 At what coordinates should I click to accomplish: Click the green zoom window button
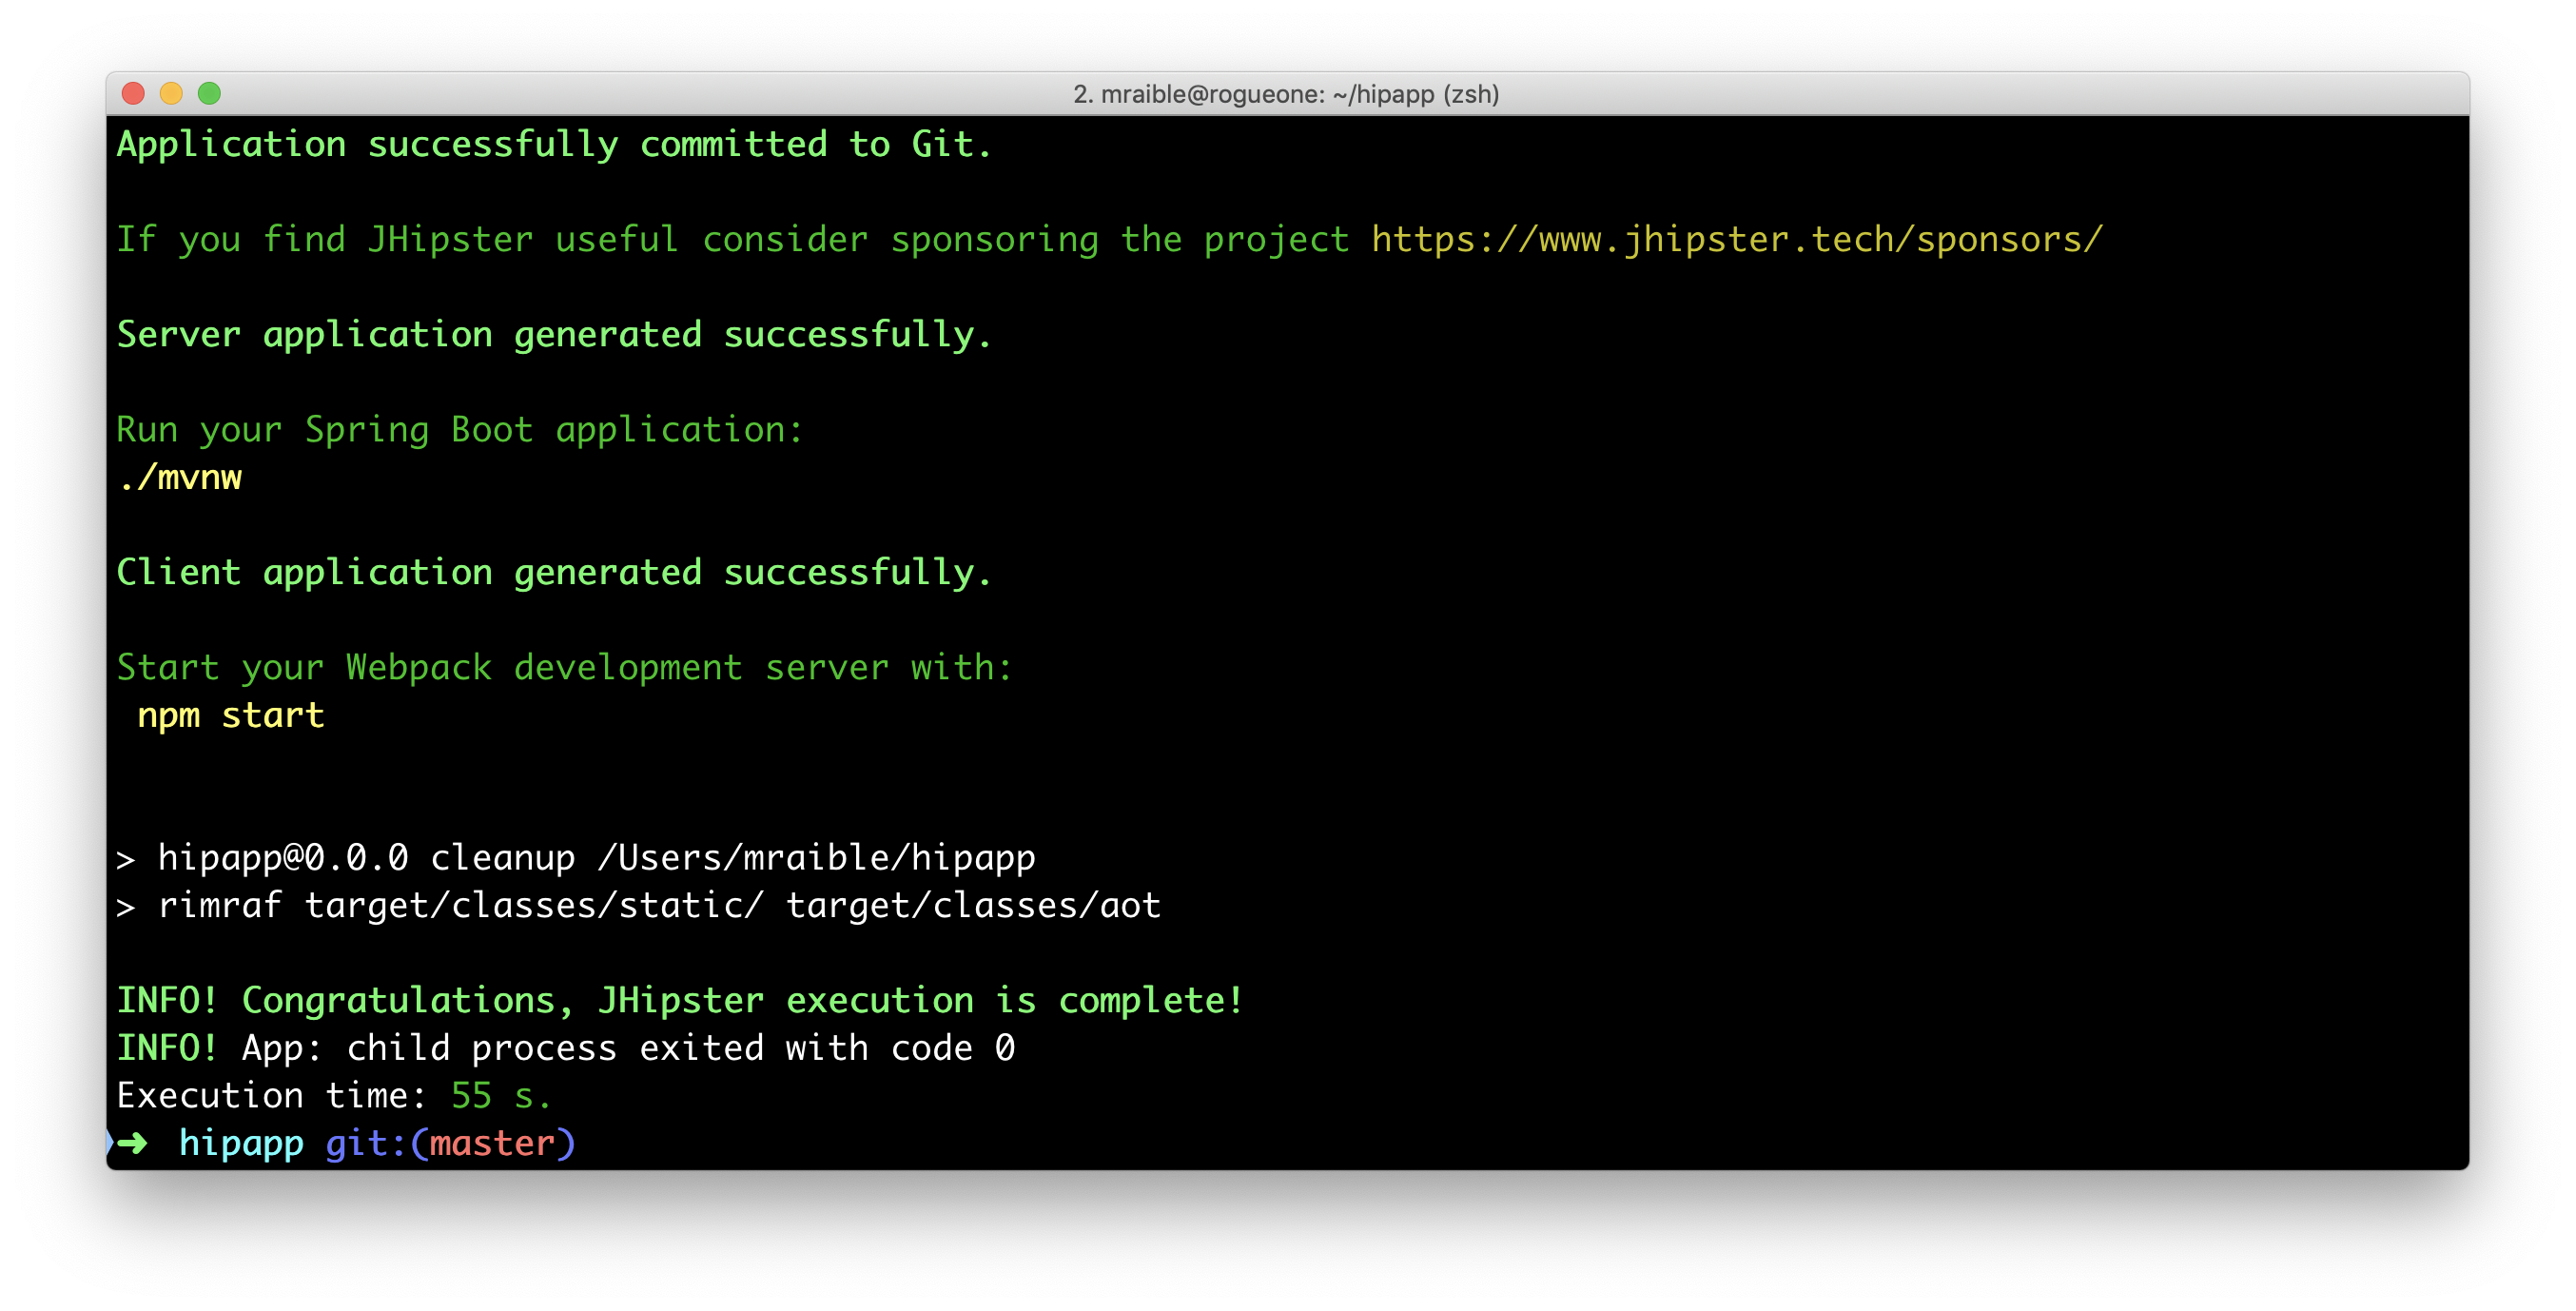[209, 94]
